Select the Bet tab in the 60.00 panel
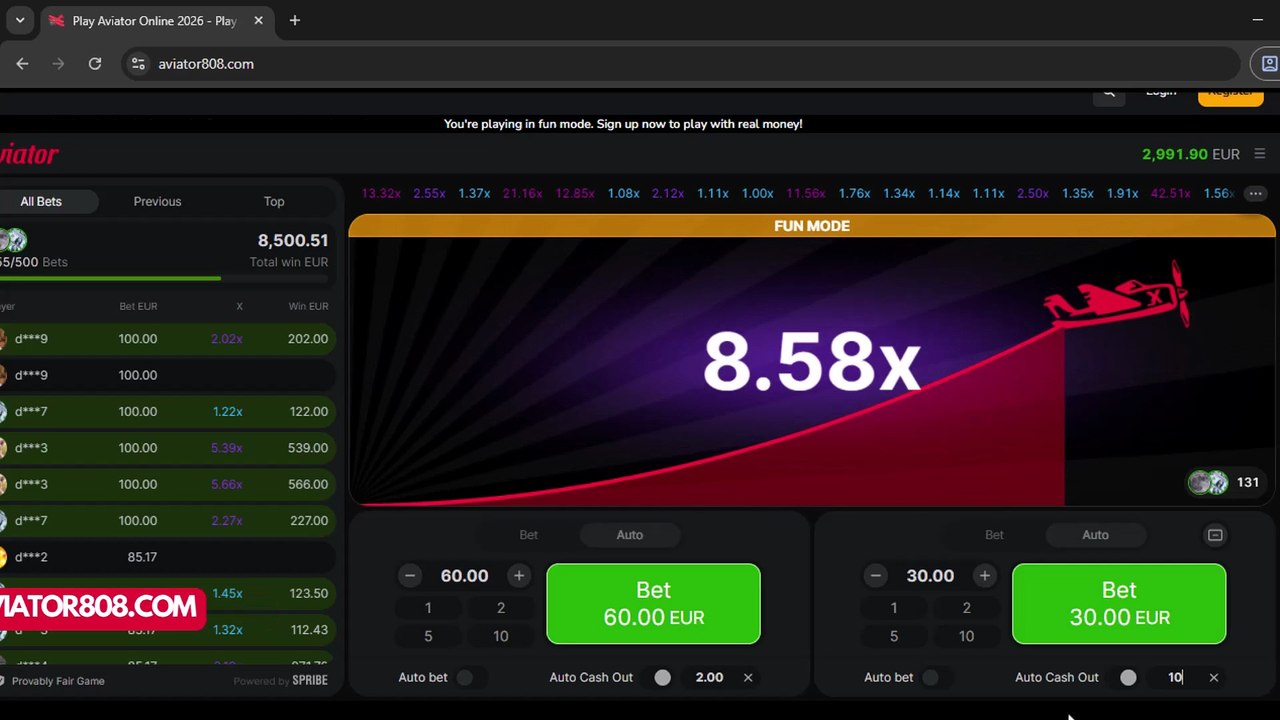 click(529, 535)
